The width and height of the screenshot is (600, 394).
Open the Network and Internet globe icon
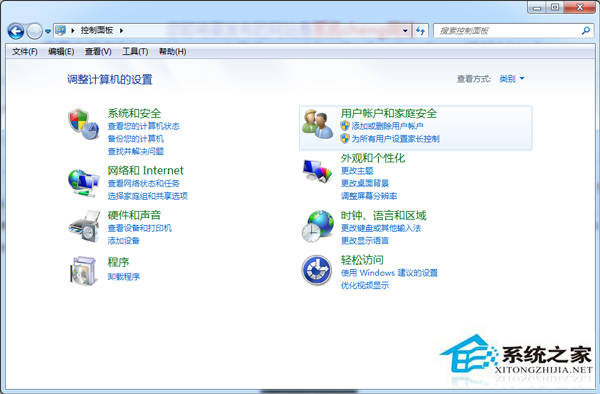point(84,183)
